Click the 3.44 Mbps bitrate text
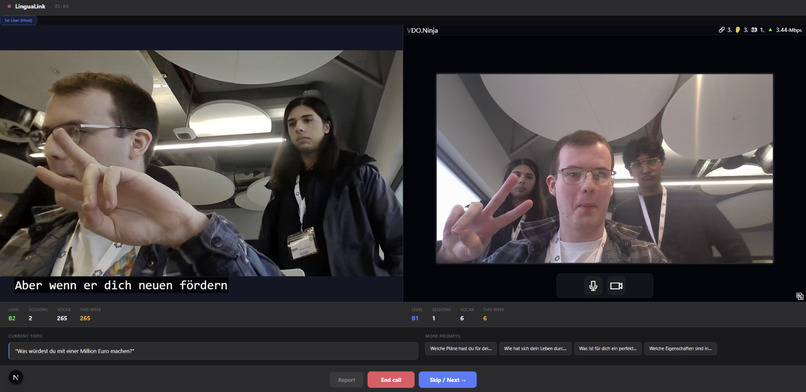The height and width of the screenshot is (392, 806). 789,30
